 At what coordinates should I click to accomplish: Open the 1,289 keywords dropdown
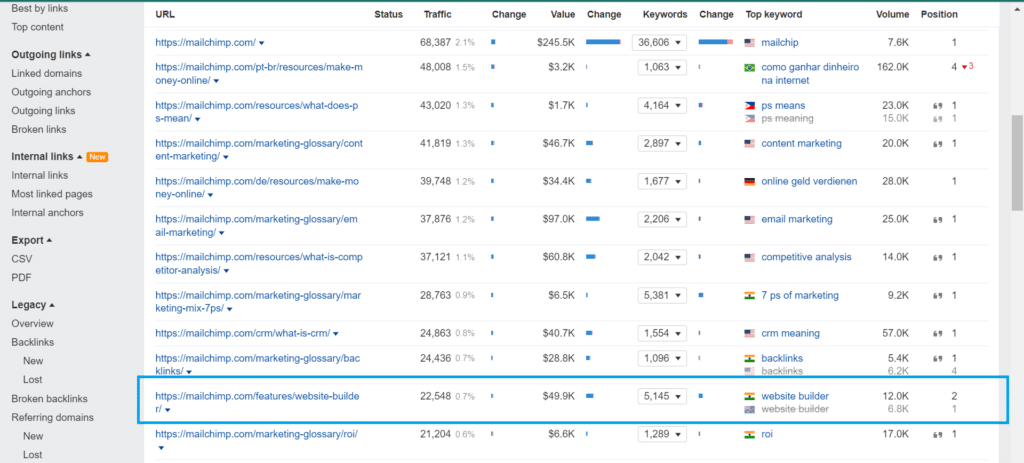(662, 434)
